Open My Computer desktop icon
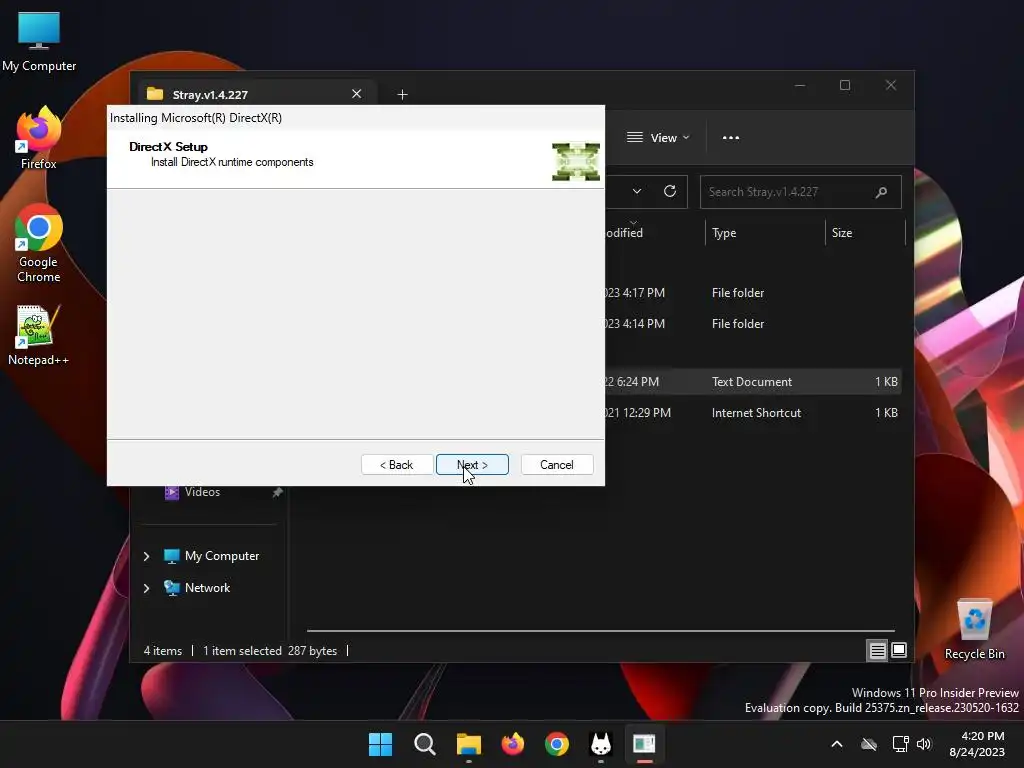 click(39, 41)
